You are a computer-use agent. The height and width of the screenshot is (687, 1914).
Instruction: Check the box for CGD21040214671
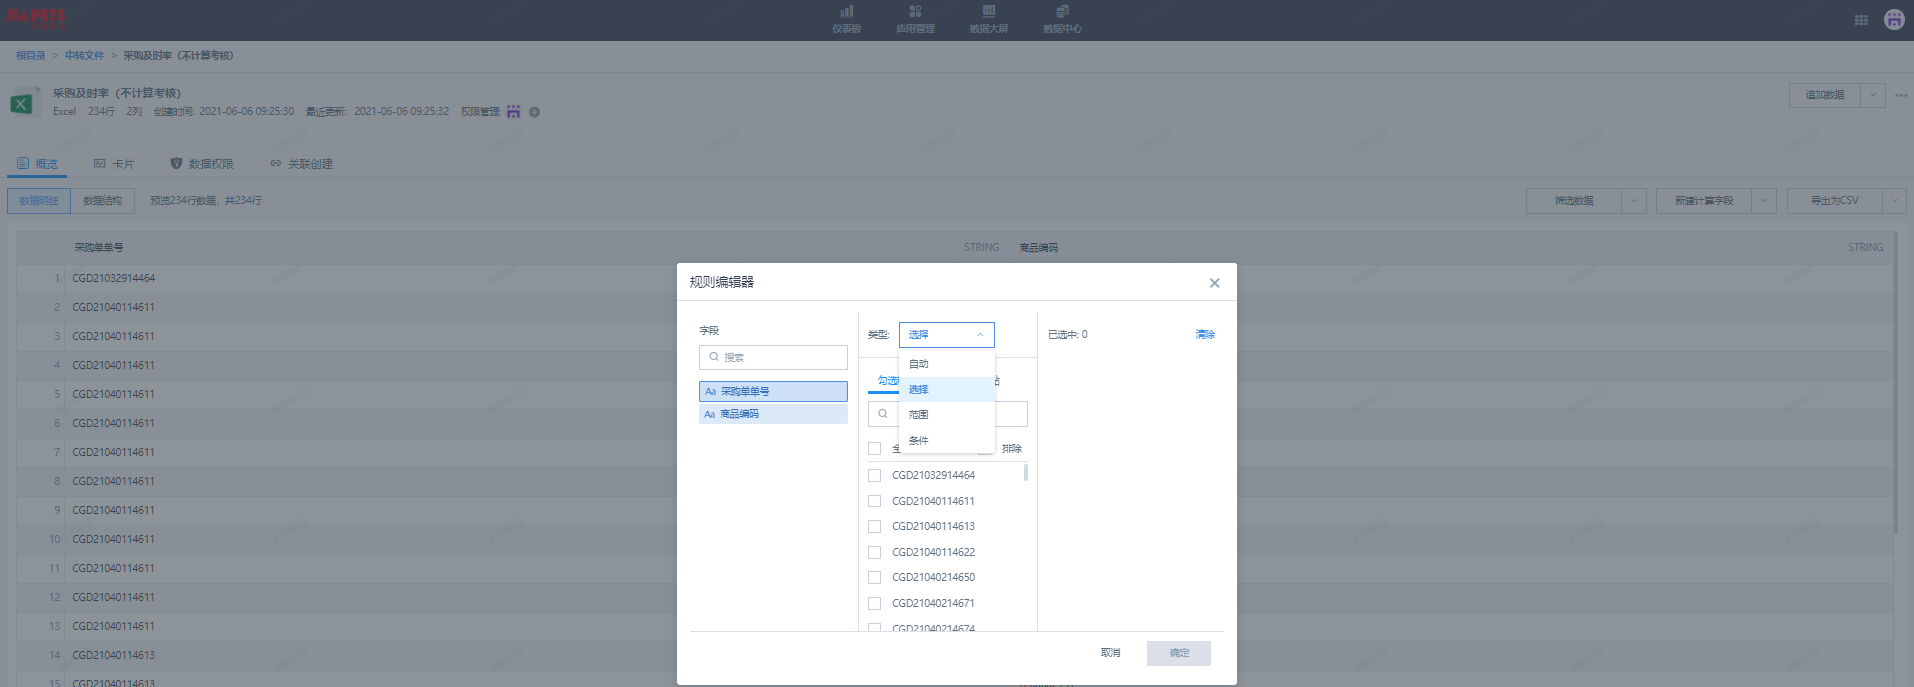(874, 603)
